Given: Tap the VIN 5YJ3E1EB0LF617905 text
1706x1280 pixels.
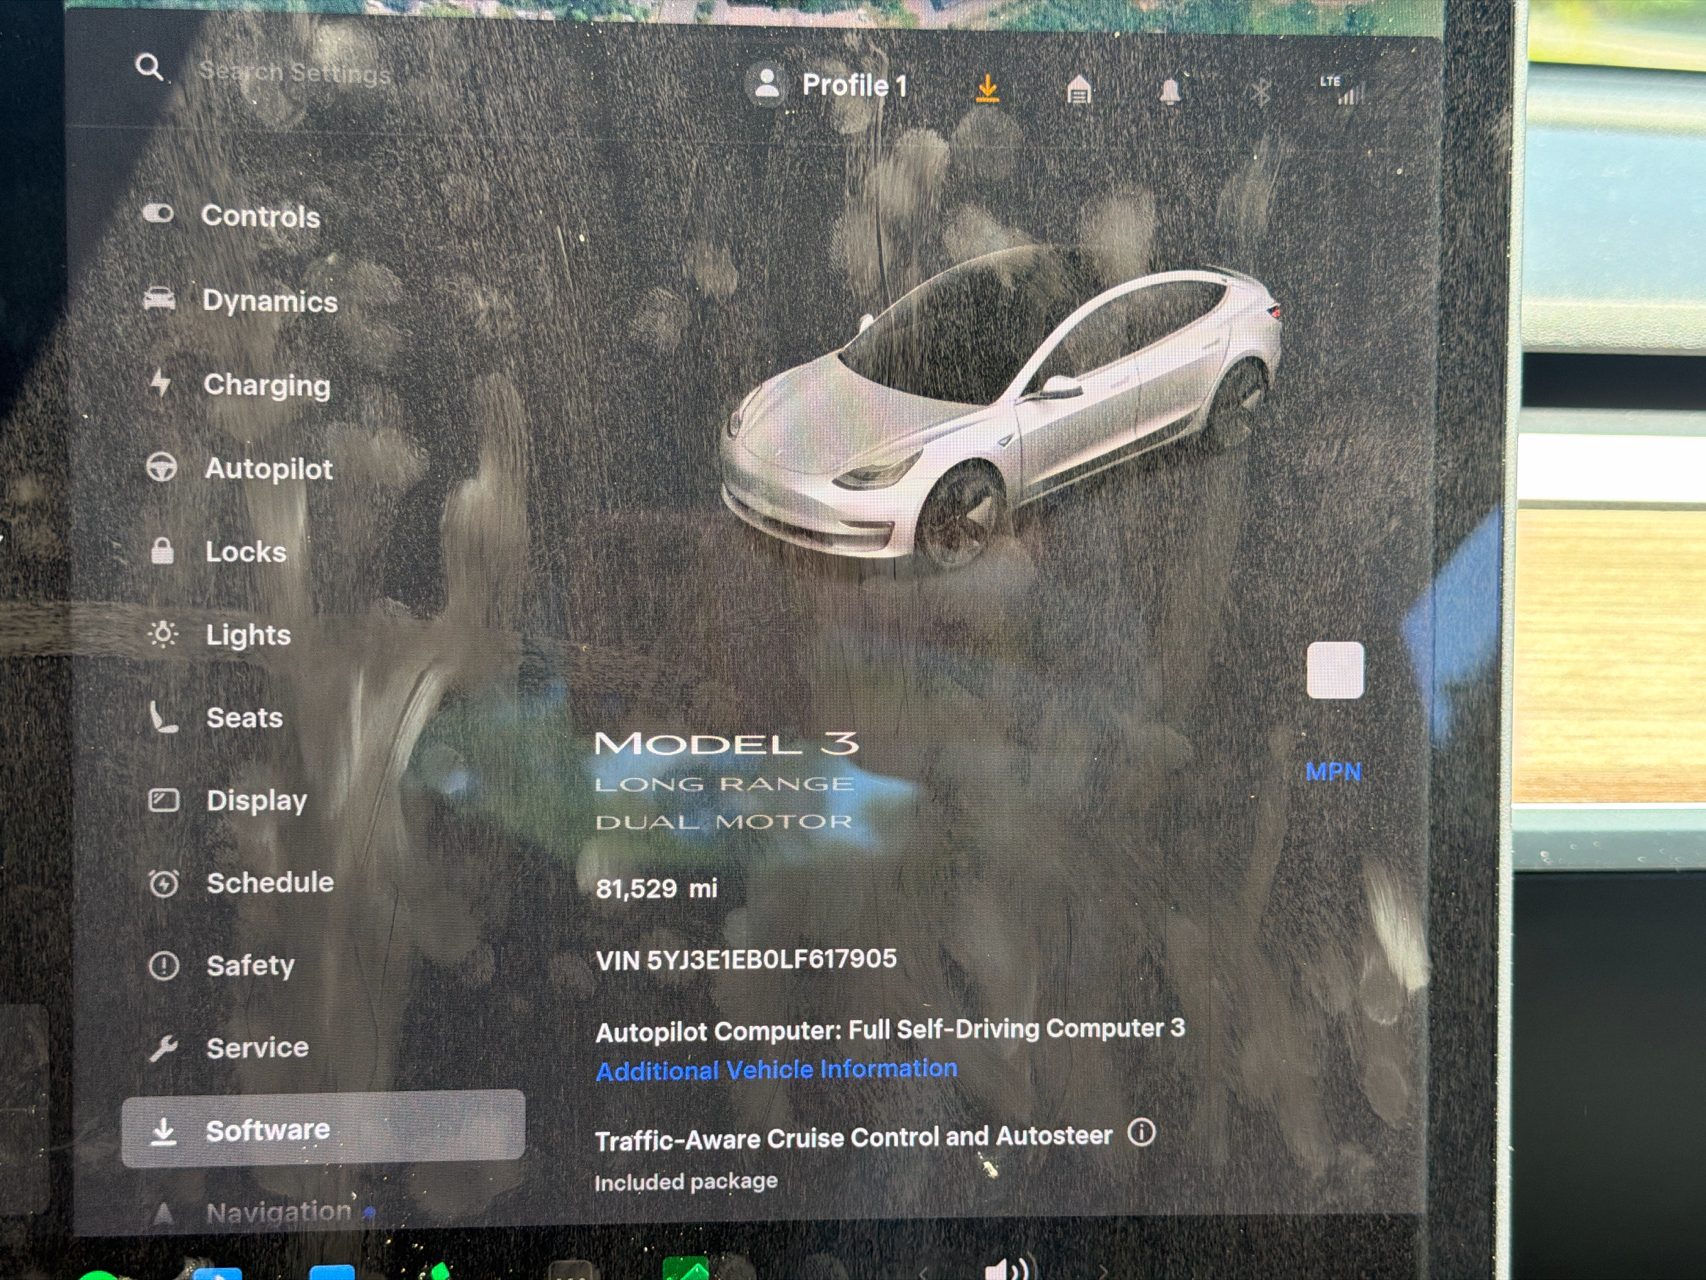Looking at the screenshot, I should coord(746,960).
